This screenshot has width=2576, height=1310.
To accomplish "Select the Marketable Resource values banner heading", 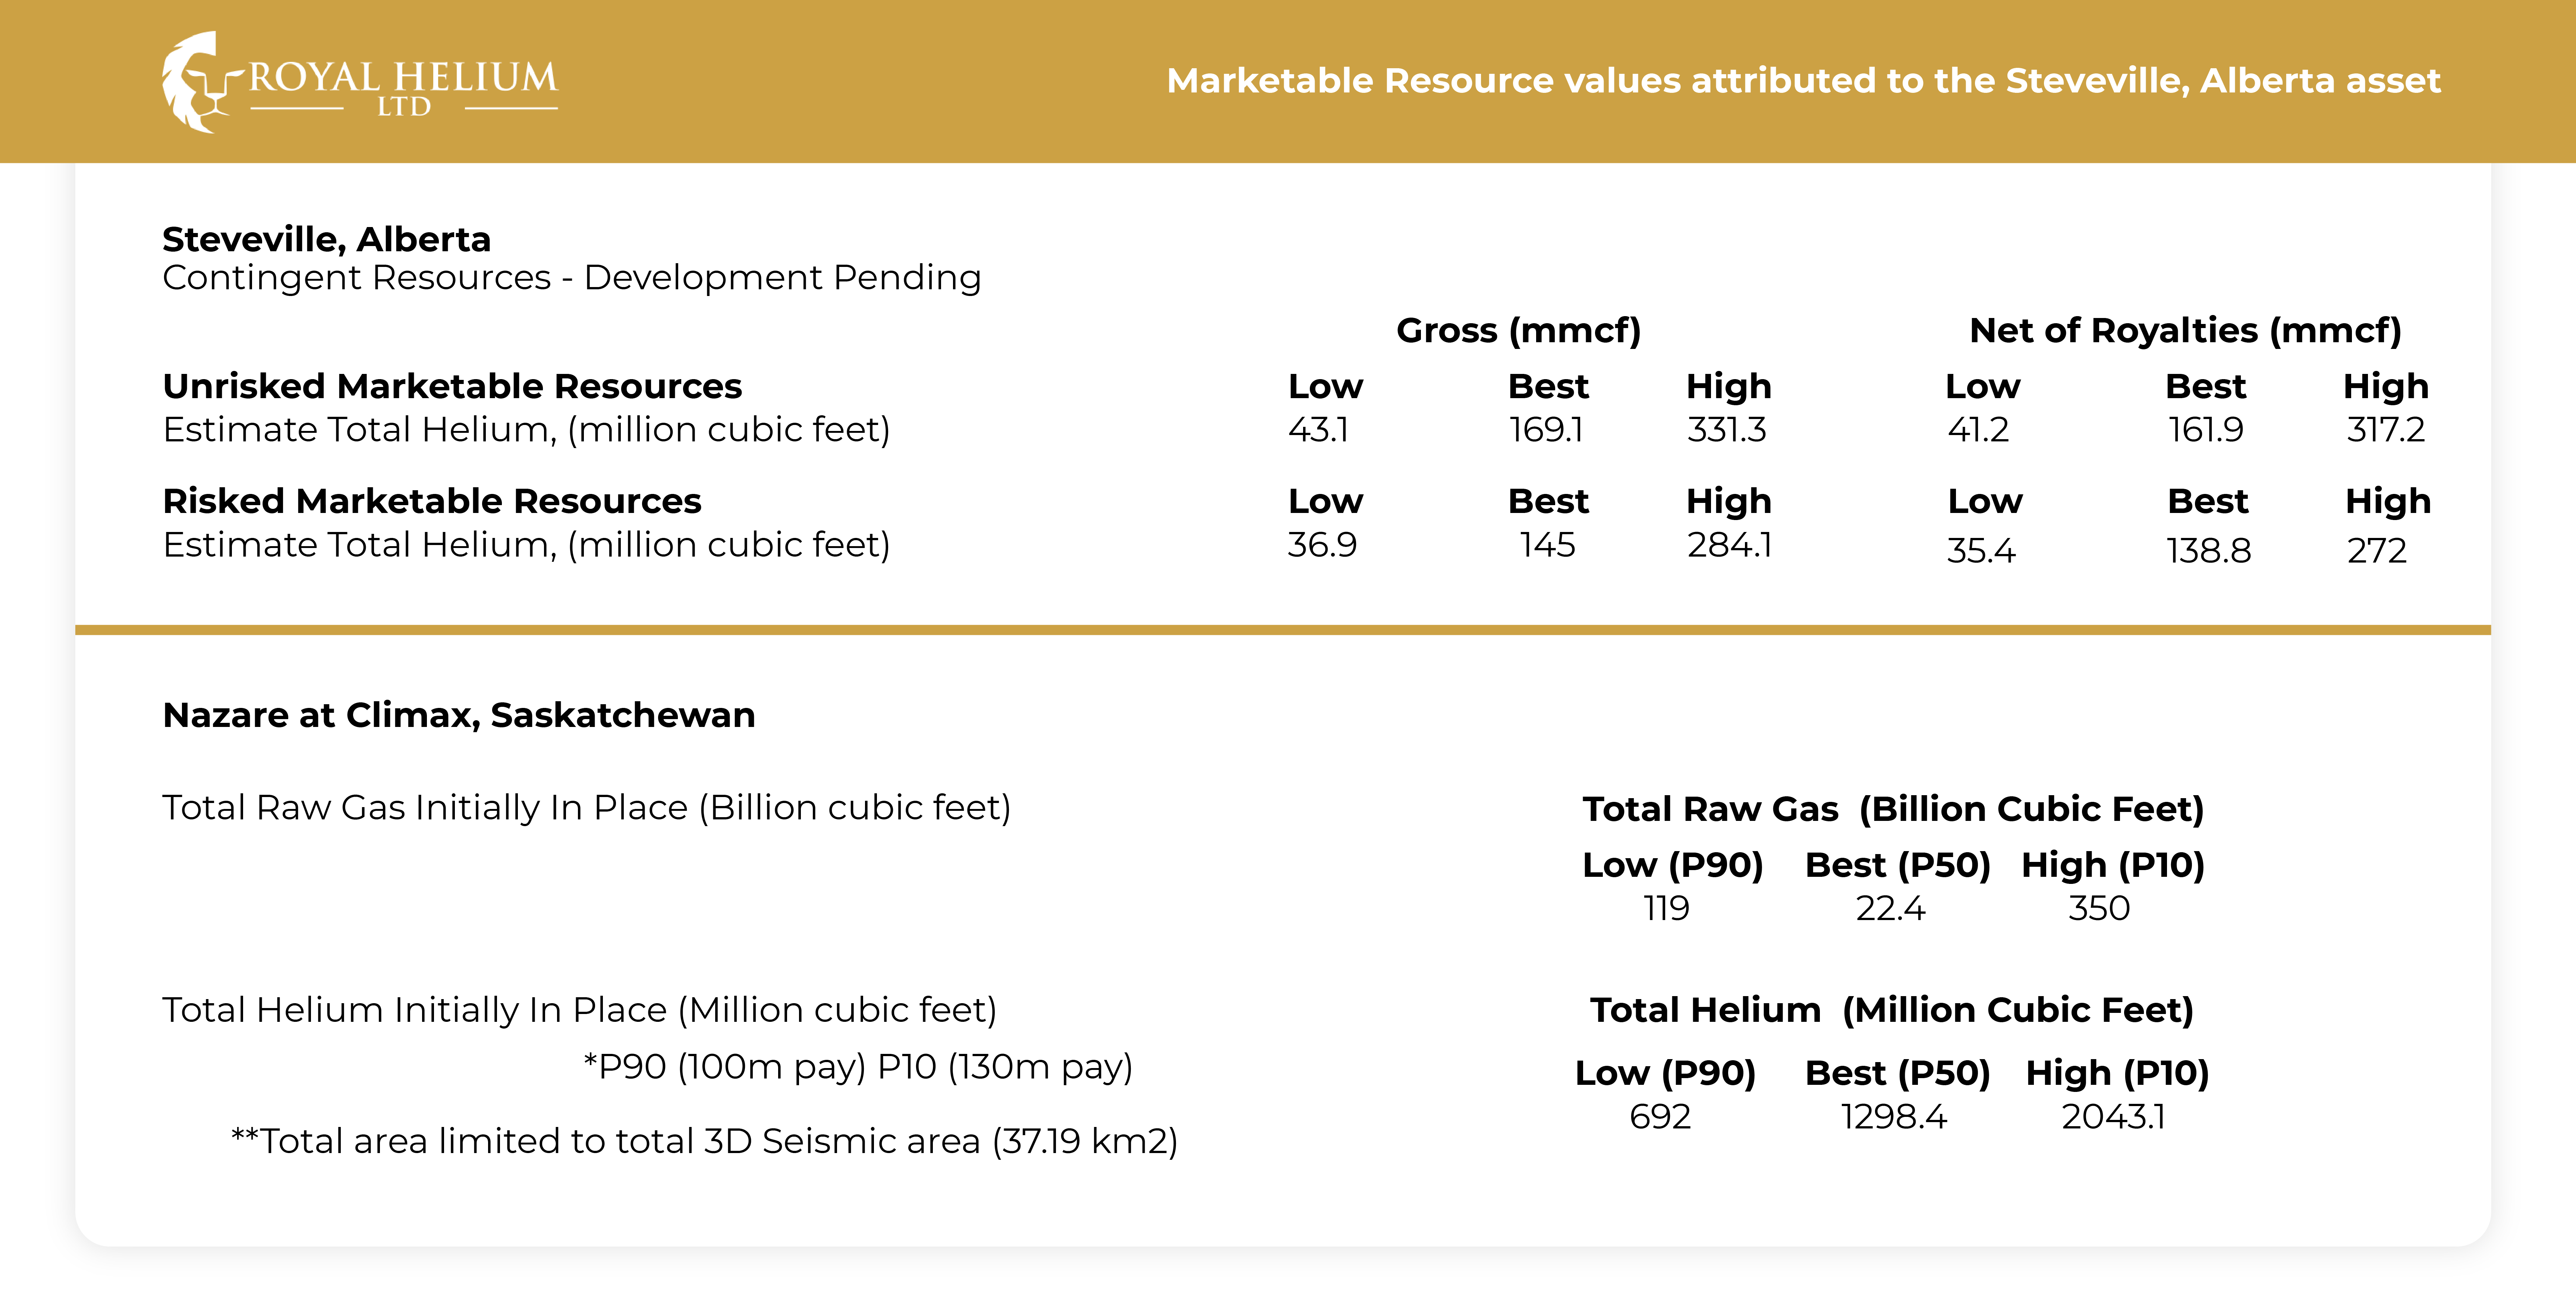I will 1803,80.
